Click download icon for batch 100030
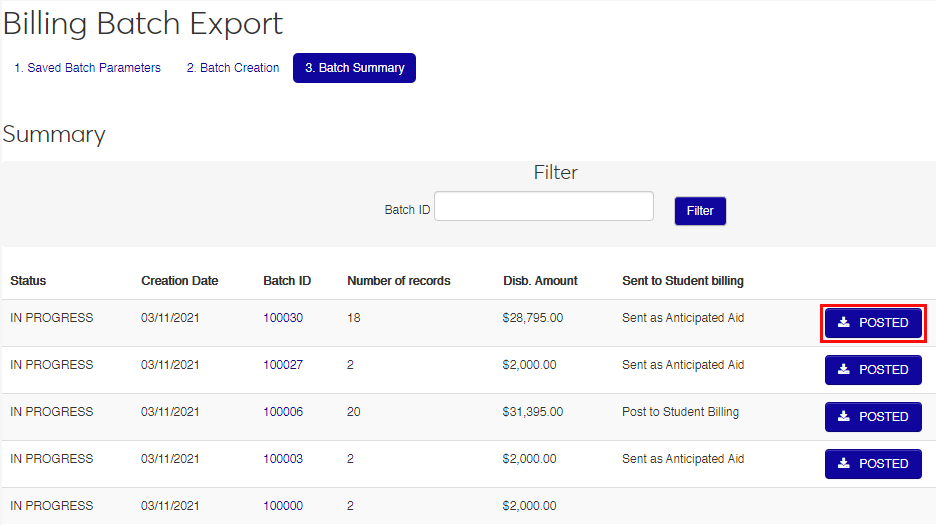 844,323
